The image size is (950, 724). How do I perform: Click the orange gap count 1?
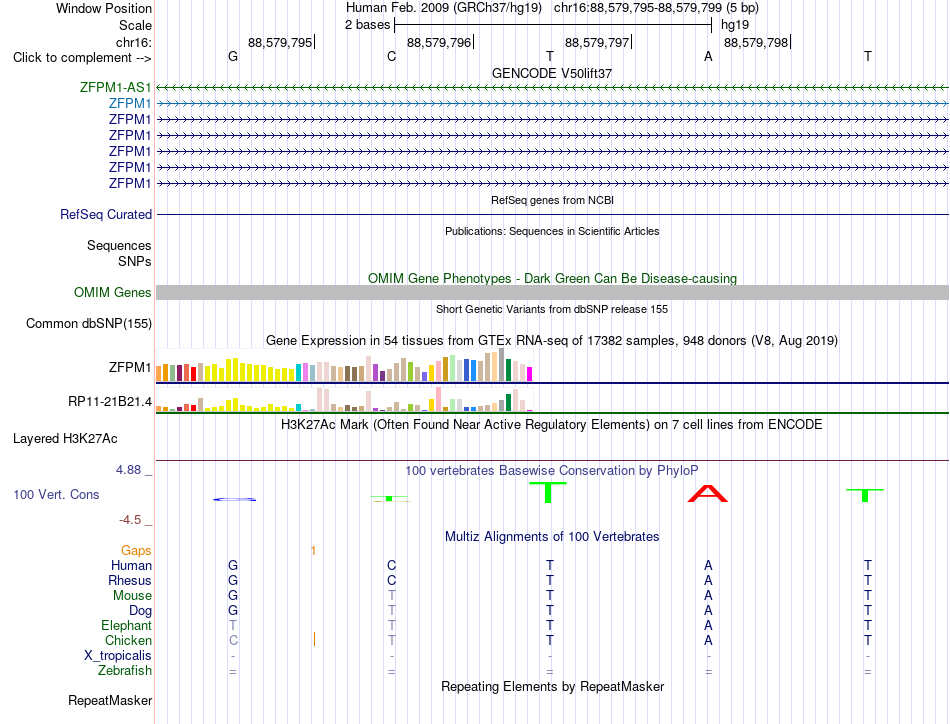coord(313,551)
